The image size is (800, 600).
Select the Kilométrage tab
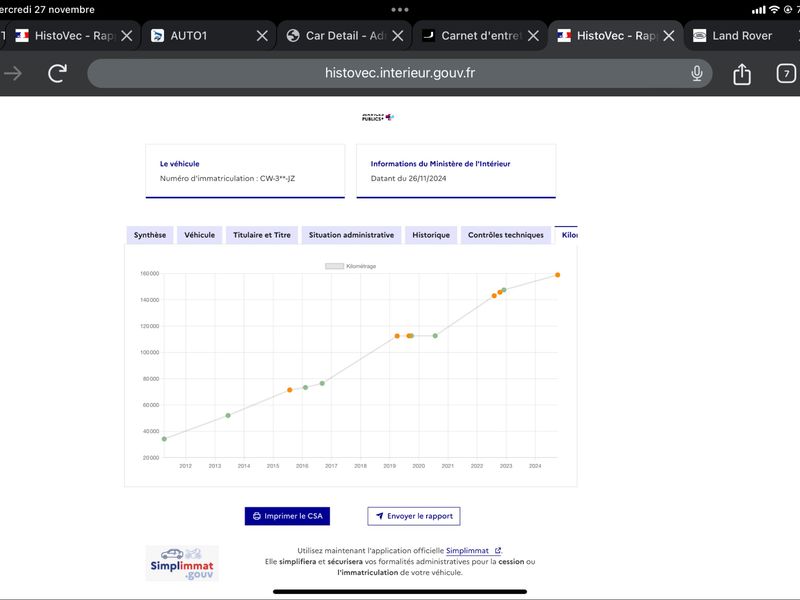coord(566,235)
